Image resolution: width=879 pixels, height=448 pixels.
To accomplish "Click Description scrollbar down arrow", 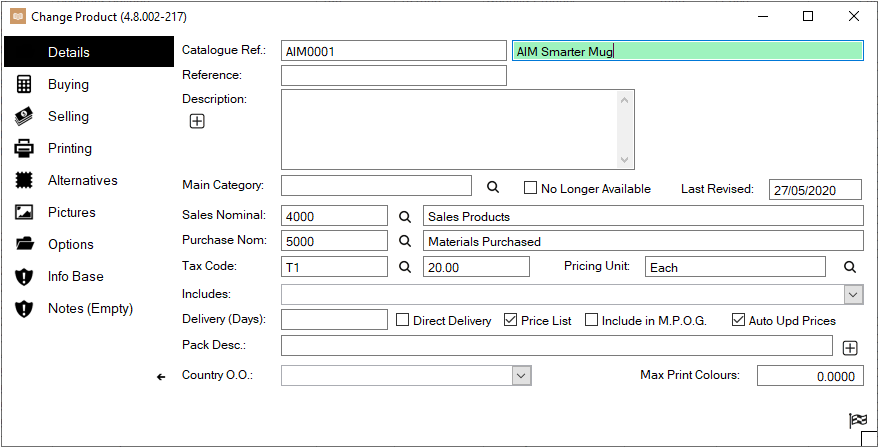I will (x=624, y=160).
